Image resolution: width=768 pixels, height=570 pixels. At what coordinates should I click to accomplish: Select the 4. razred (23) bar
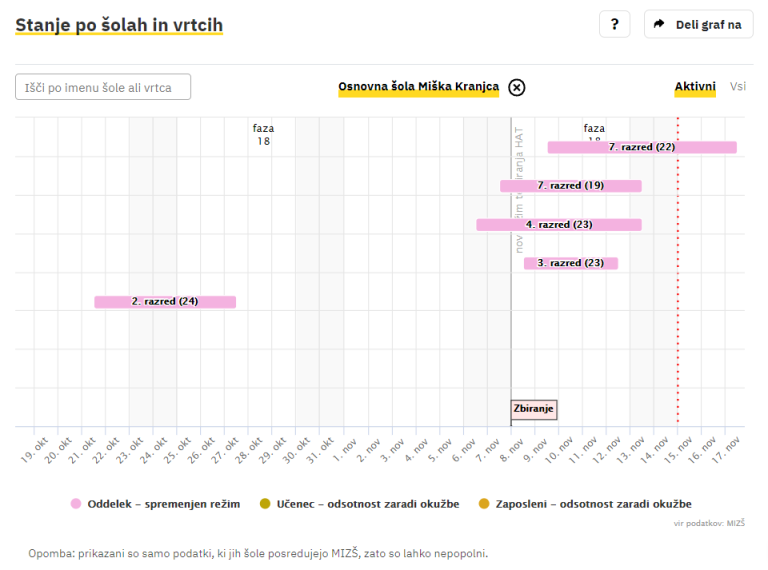558,225
